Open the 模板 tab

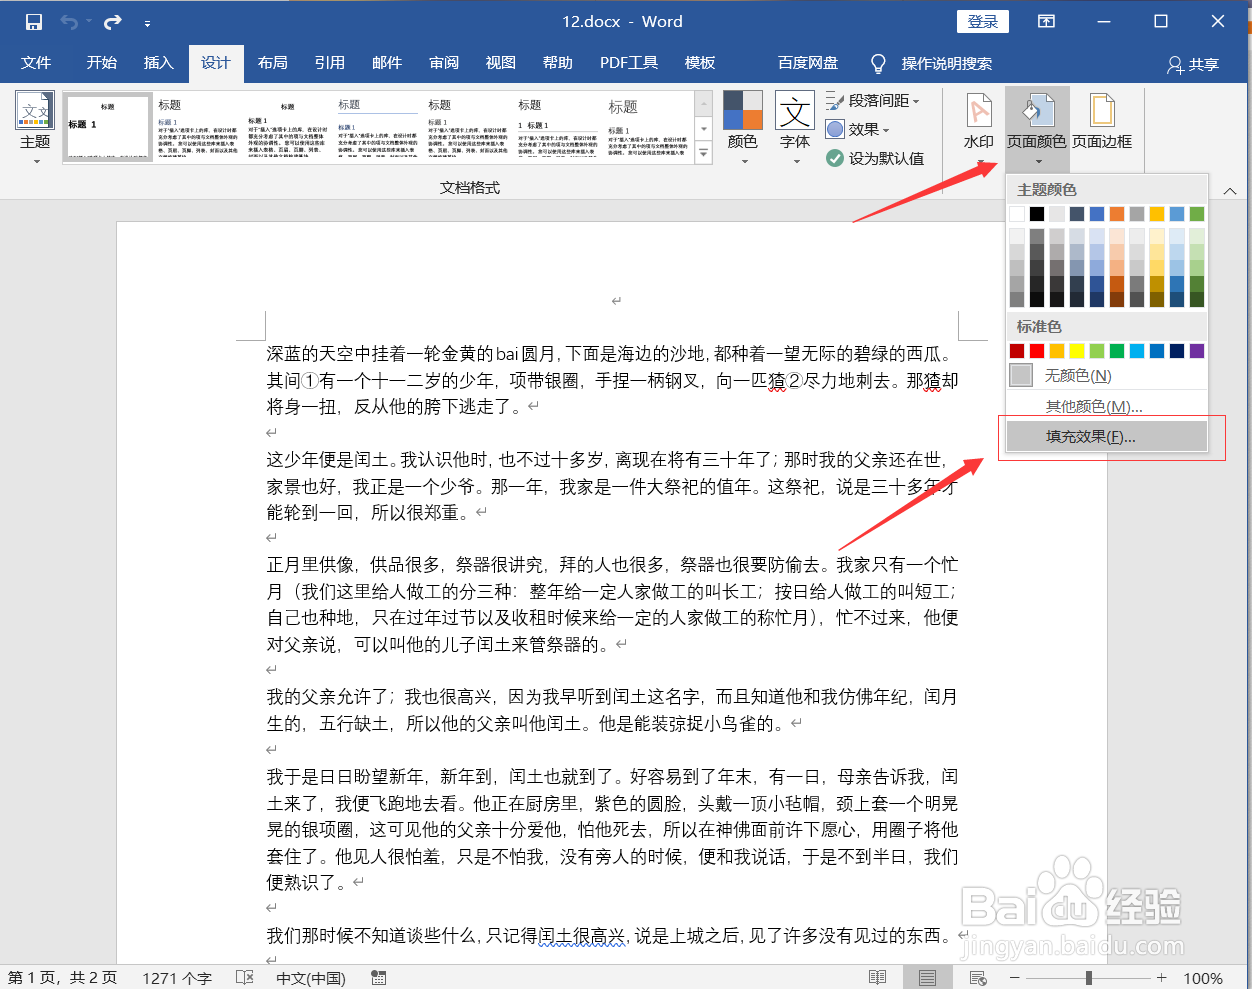coord(700,63)
